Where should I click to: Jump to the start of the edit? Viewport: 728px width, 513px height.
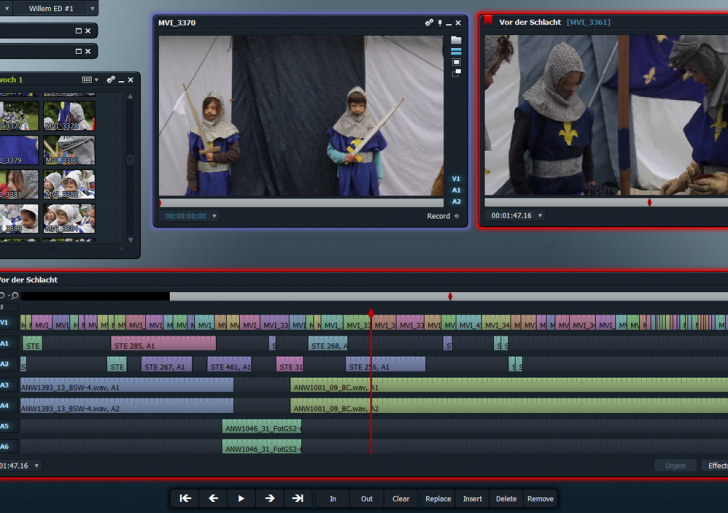tap(185, 498)
